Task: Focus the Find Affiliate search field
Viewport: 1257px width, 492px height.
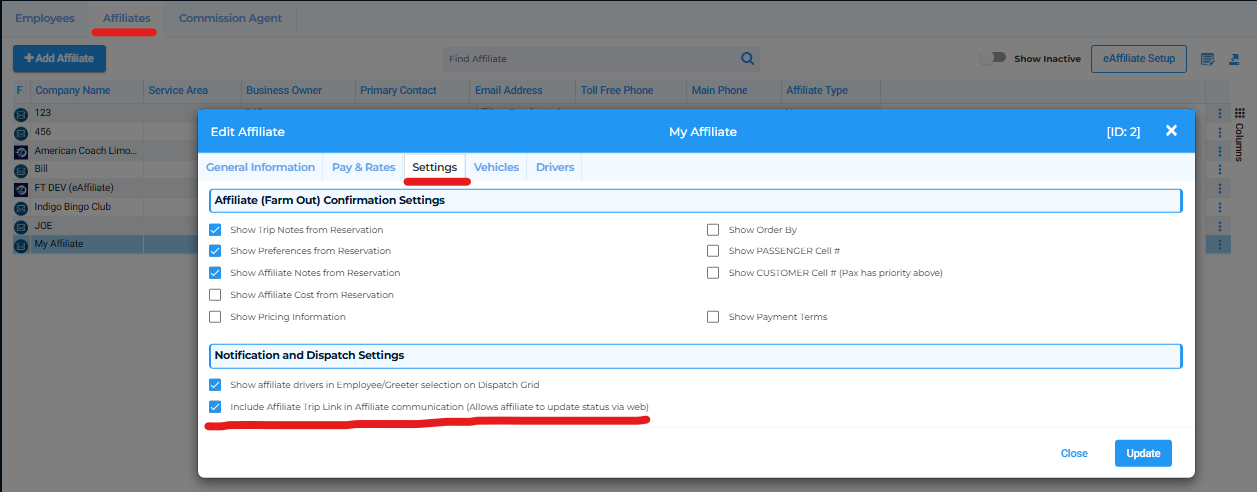Action: click(590, 59)
